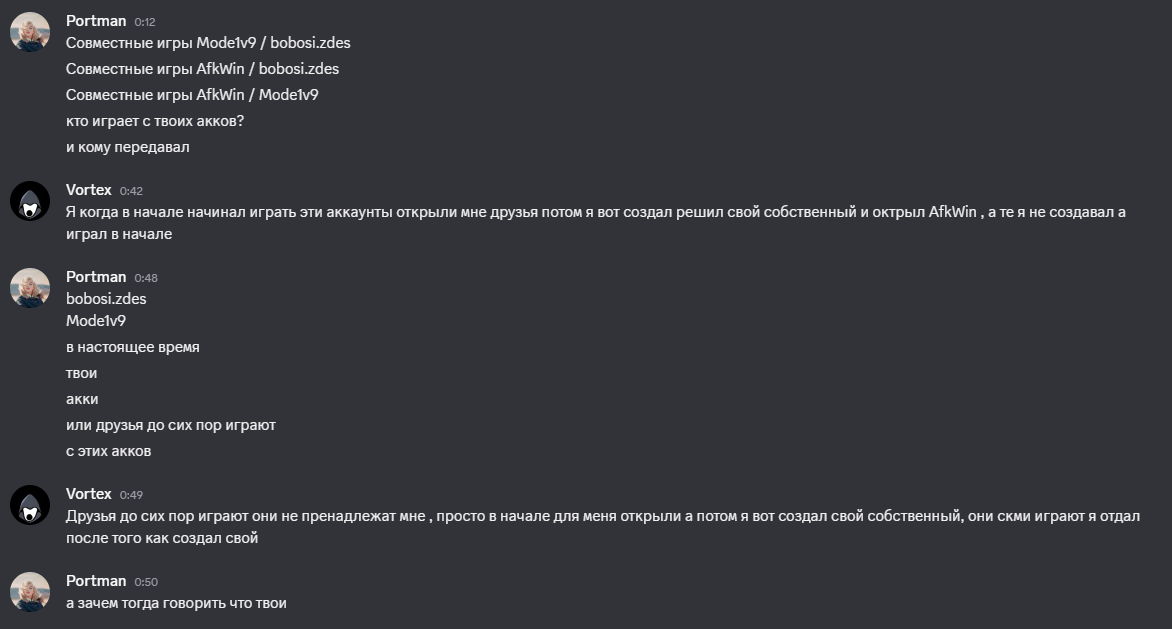Click Portman's avatar on the 0:48 message
The height and width of the screenshot is (629, 1172).
pos(30,288)
